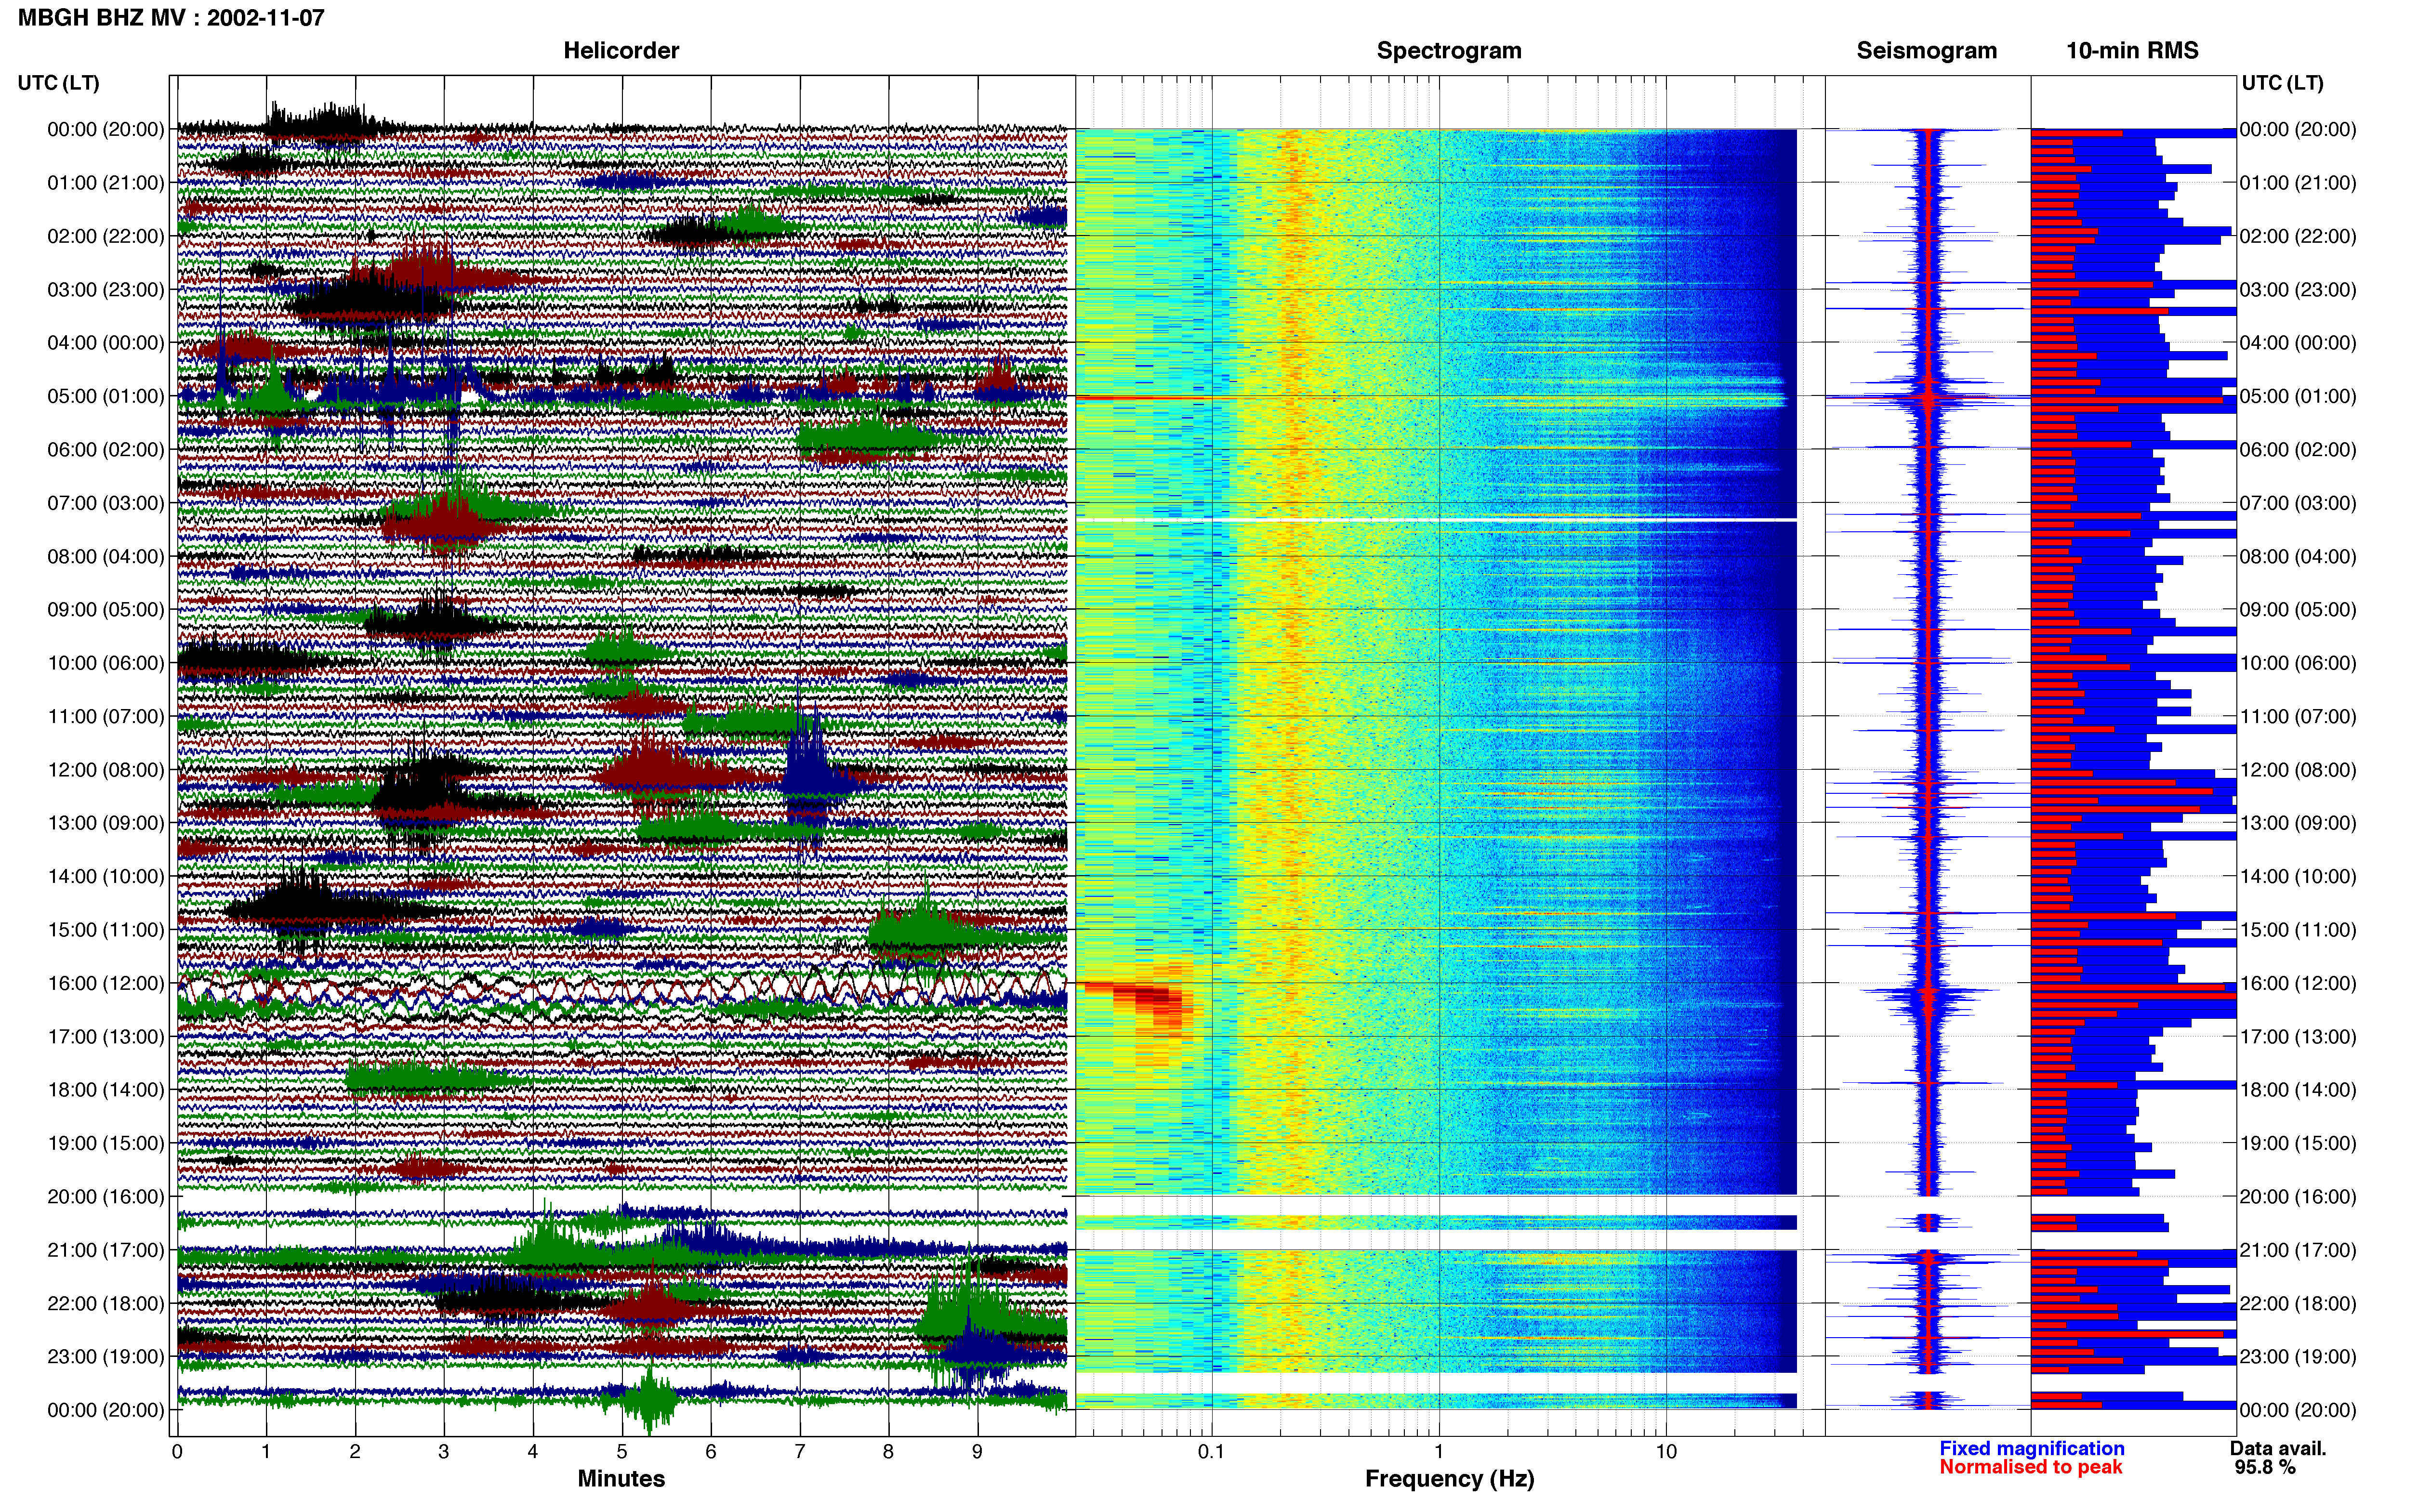Image resolution: width=2418 pixels, height=1512 pixels.
Task: Click the 'Minutes' axis label
Action: [x=620, y=1478]
